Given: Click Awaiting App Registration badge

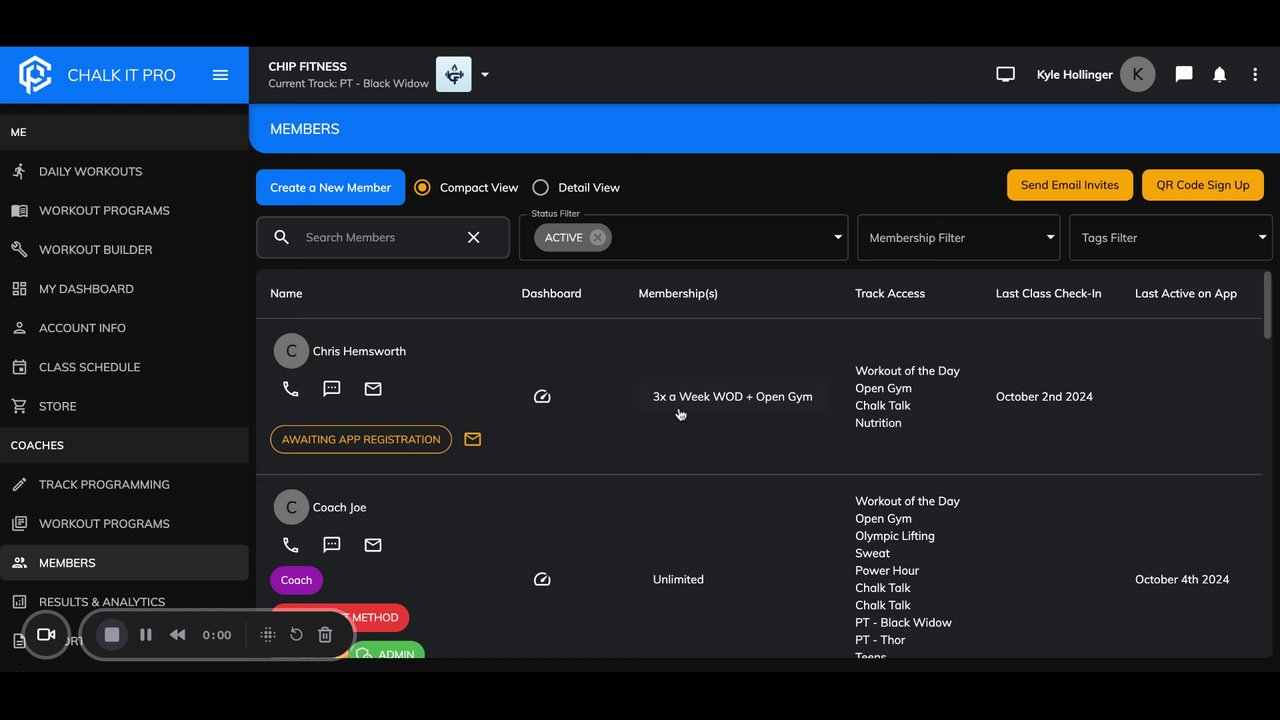Looking at the screenshot, I should coord(361,439).
